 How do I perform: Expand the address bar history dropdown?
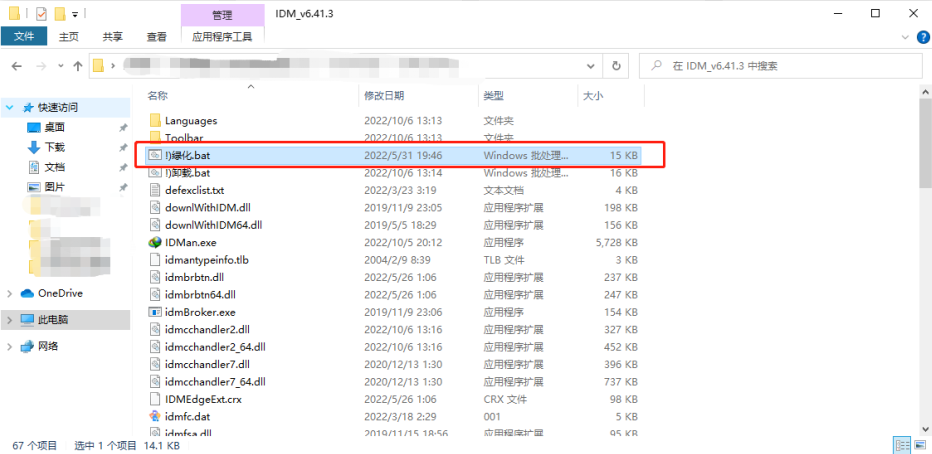590,65
